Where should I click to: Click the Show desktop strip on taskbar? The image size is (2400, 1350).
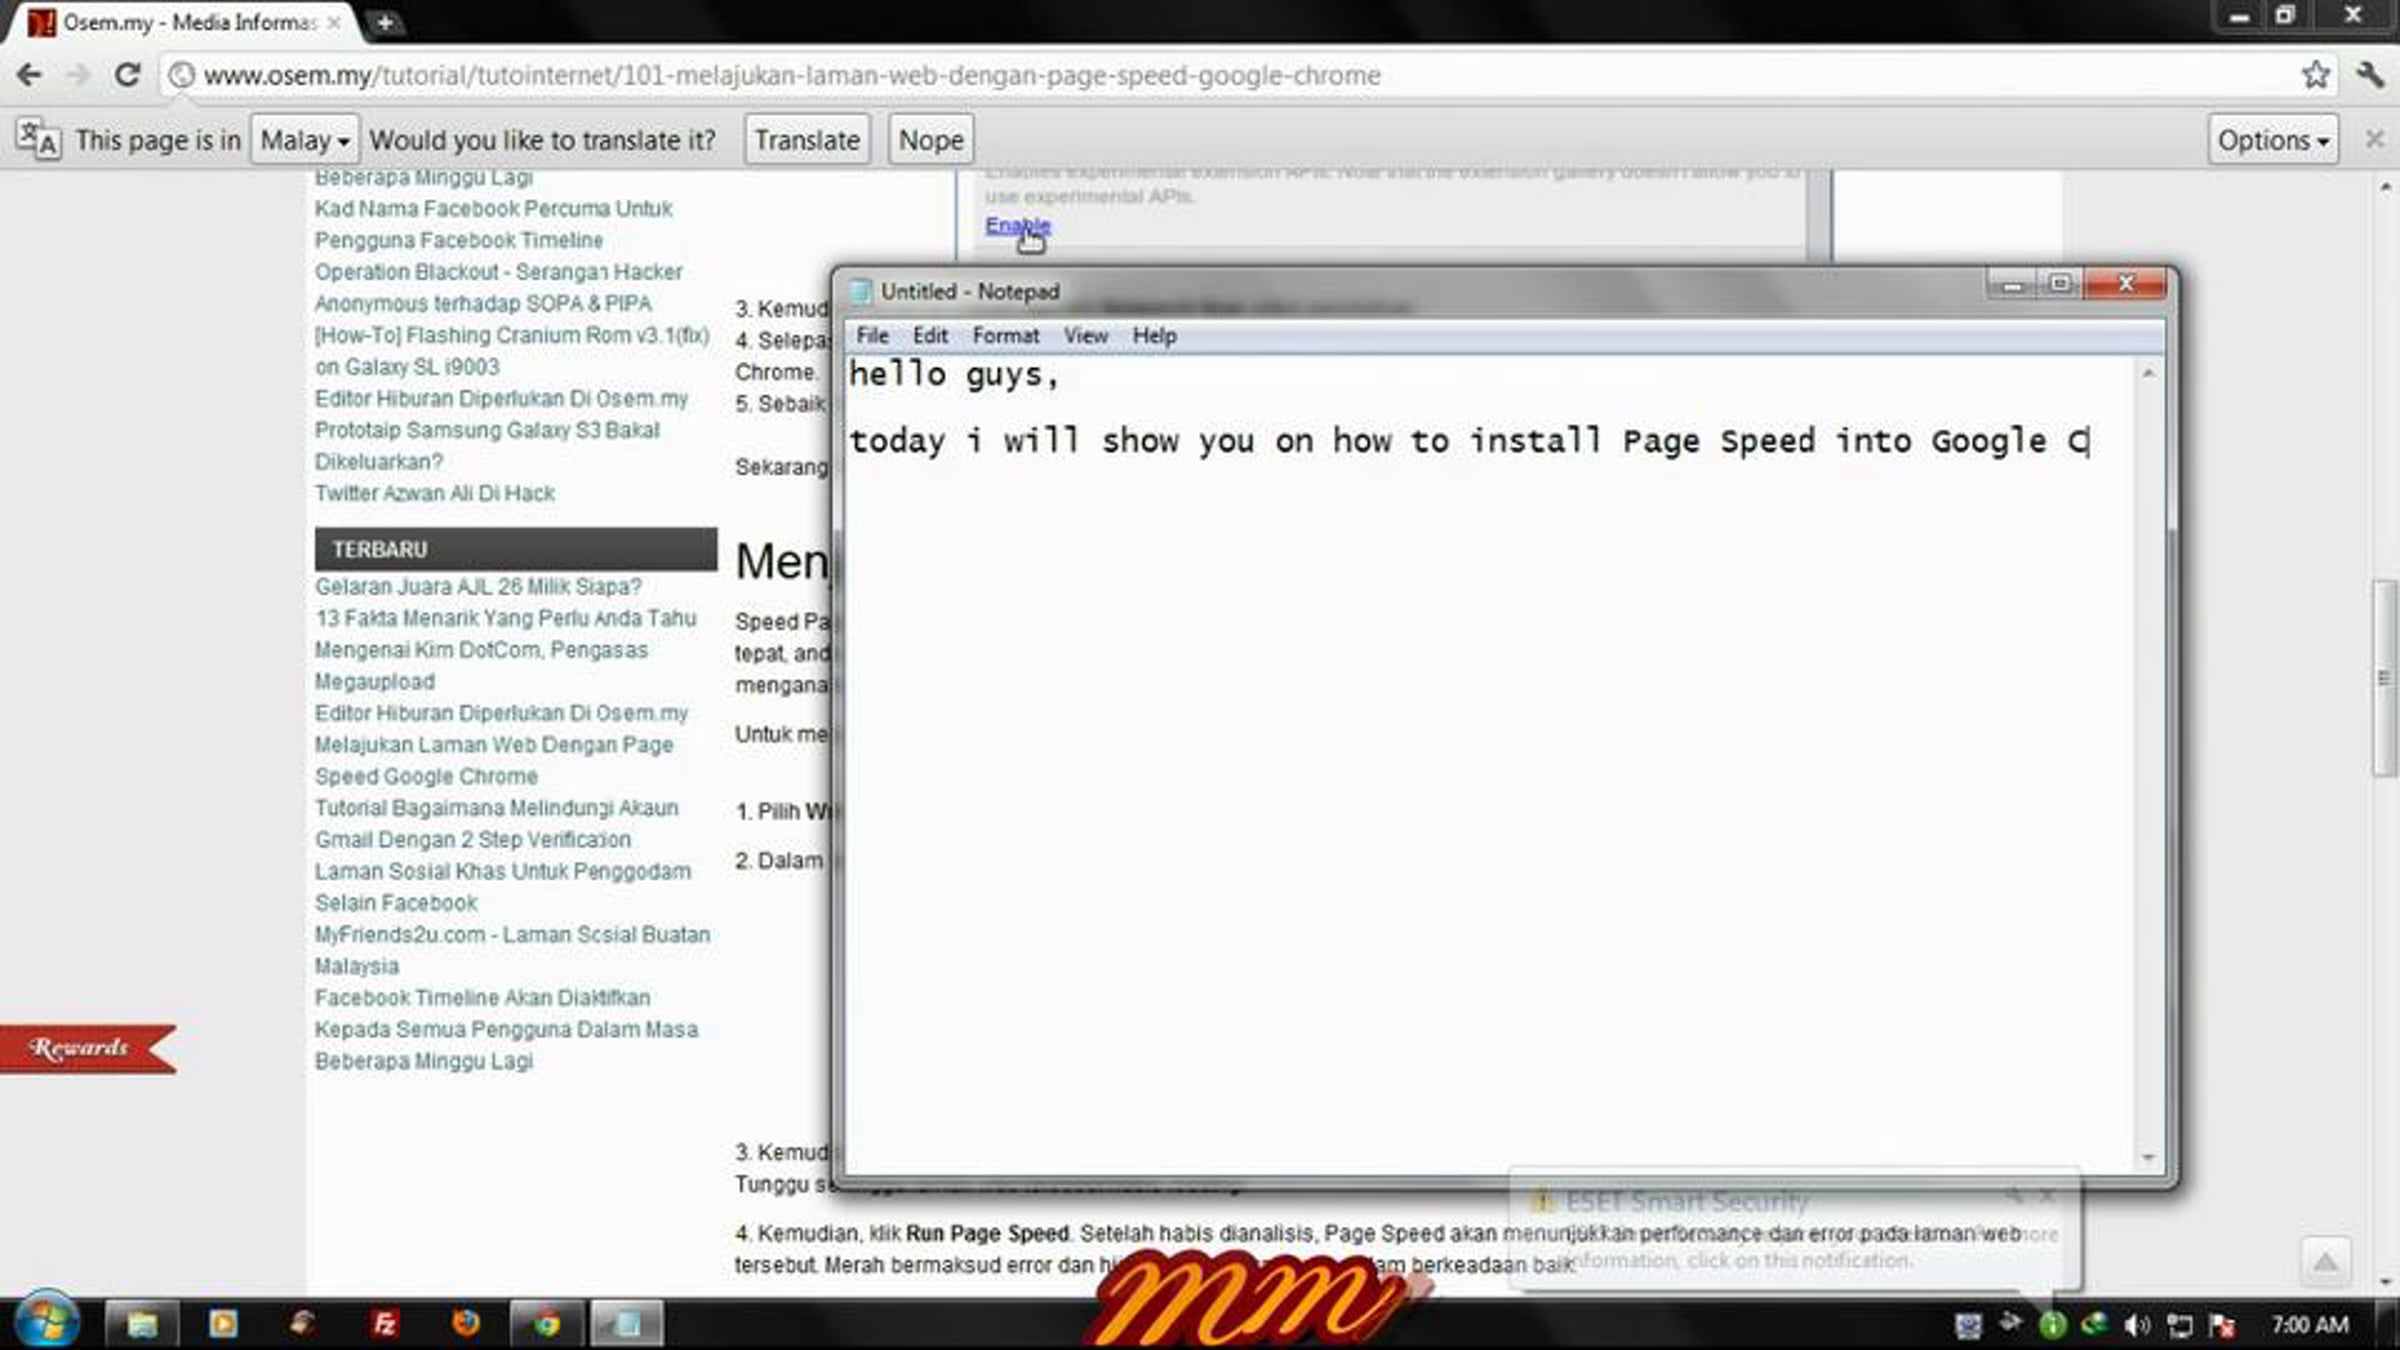pos(2388,1324)
